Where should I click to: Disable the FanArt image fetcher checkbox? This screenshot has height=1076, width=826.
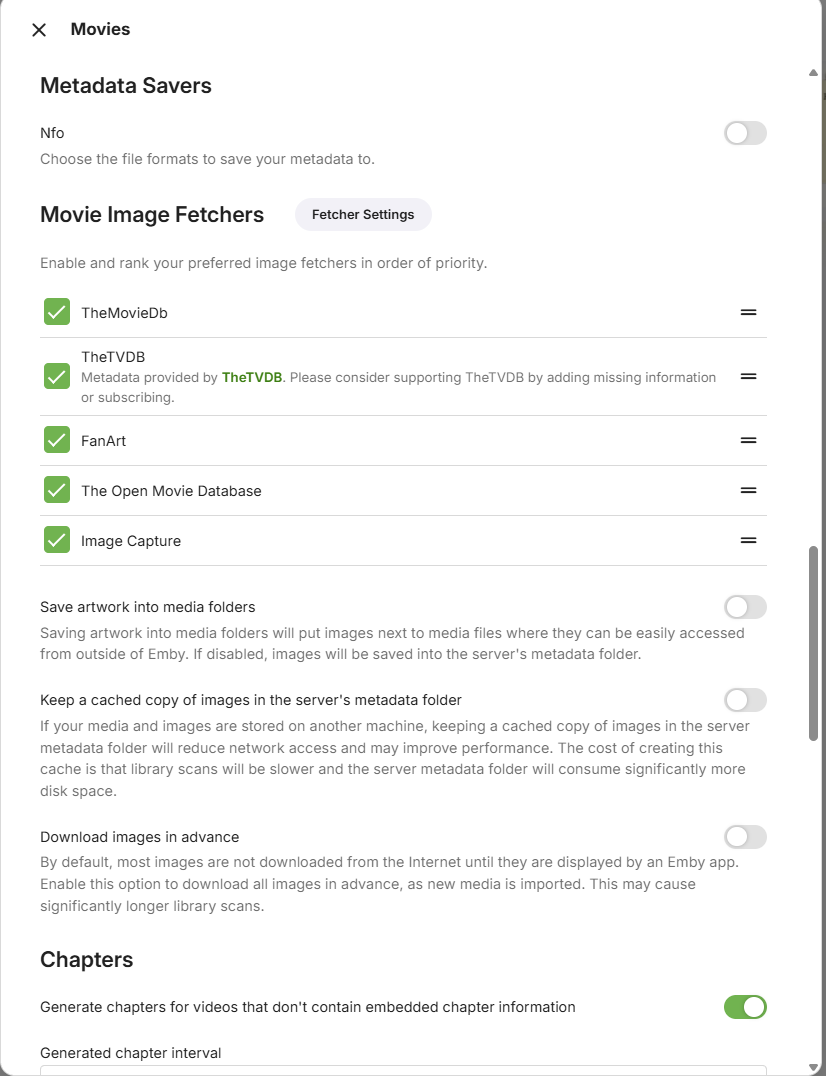pos(57,441)
